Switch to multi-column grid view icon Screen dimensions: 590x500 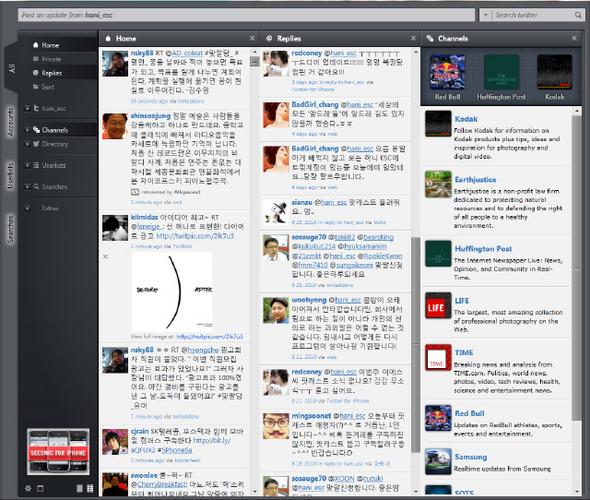pyautogui.click(x=90, y=488)
